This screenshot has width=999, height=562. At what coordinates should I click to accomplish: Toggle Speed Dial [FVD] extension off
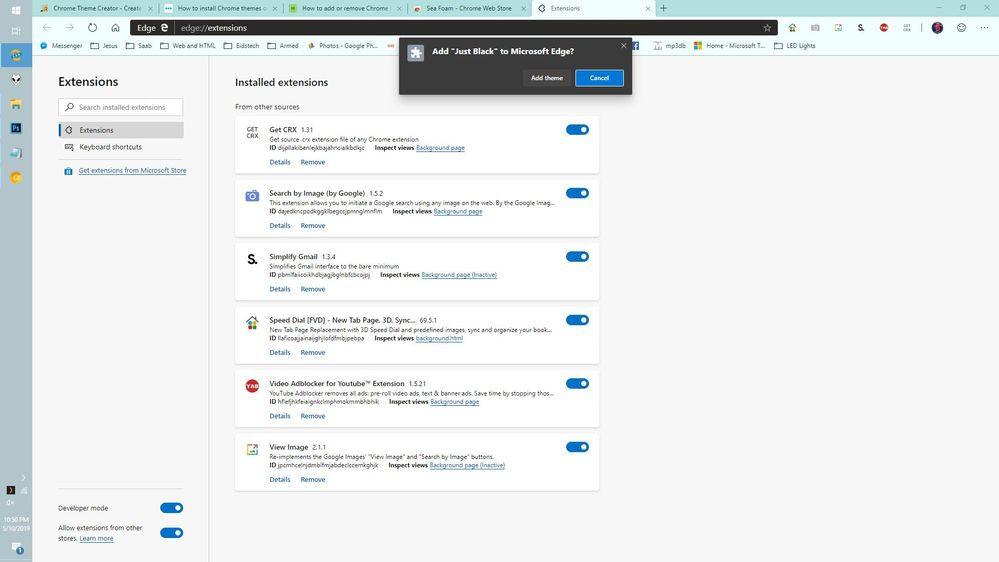(577, 320)
